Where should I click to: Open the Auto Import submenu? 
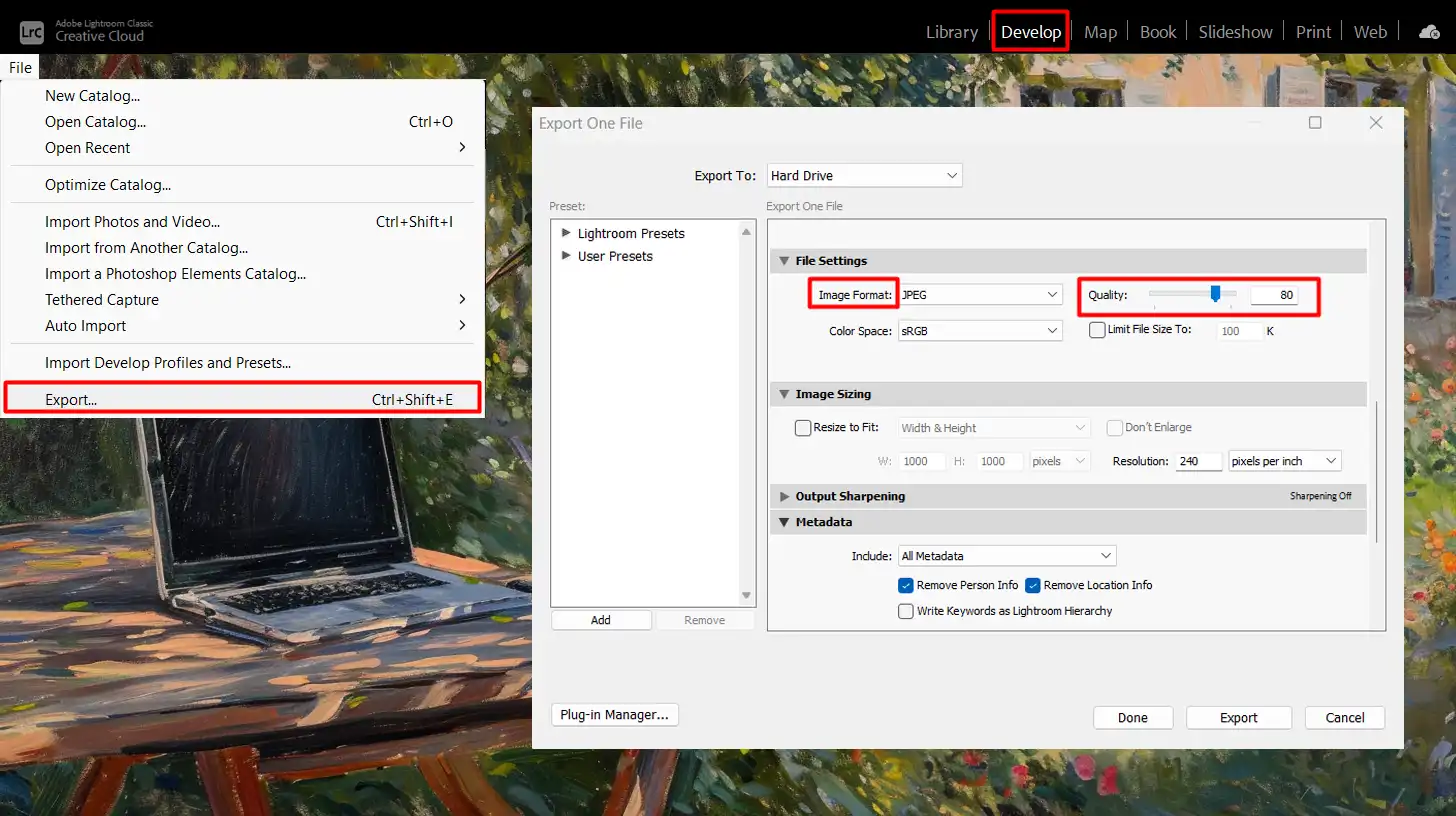point(243,326)
